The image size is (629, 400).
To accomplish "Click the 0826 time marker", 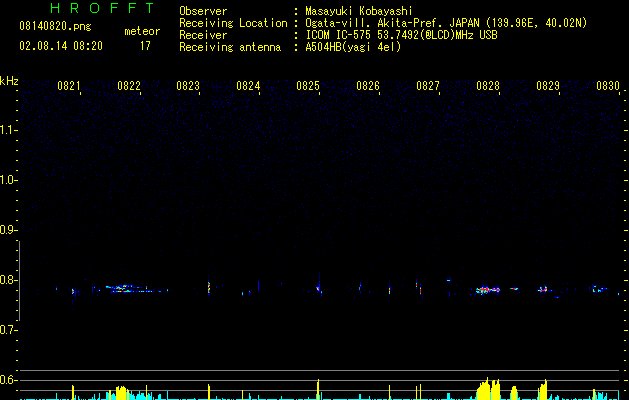I will (368, 86).
